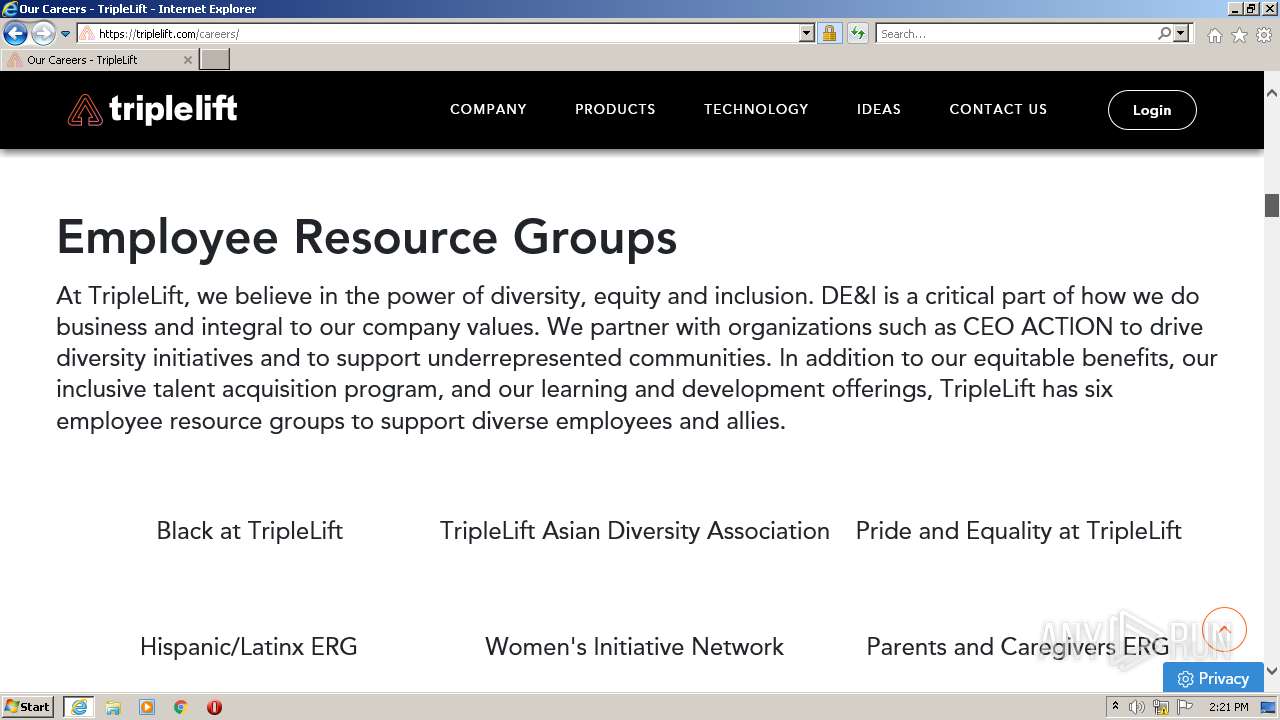
Task: Click the Employee Resource Groups heading
Action: [367, 238]
